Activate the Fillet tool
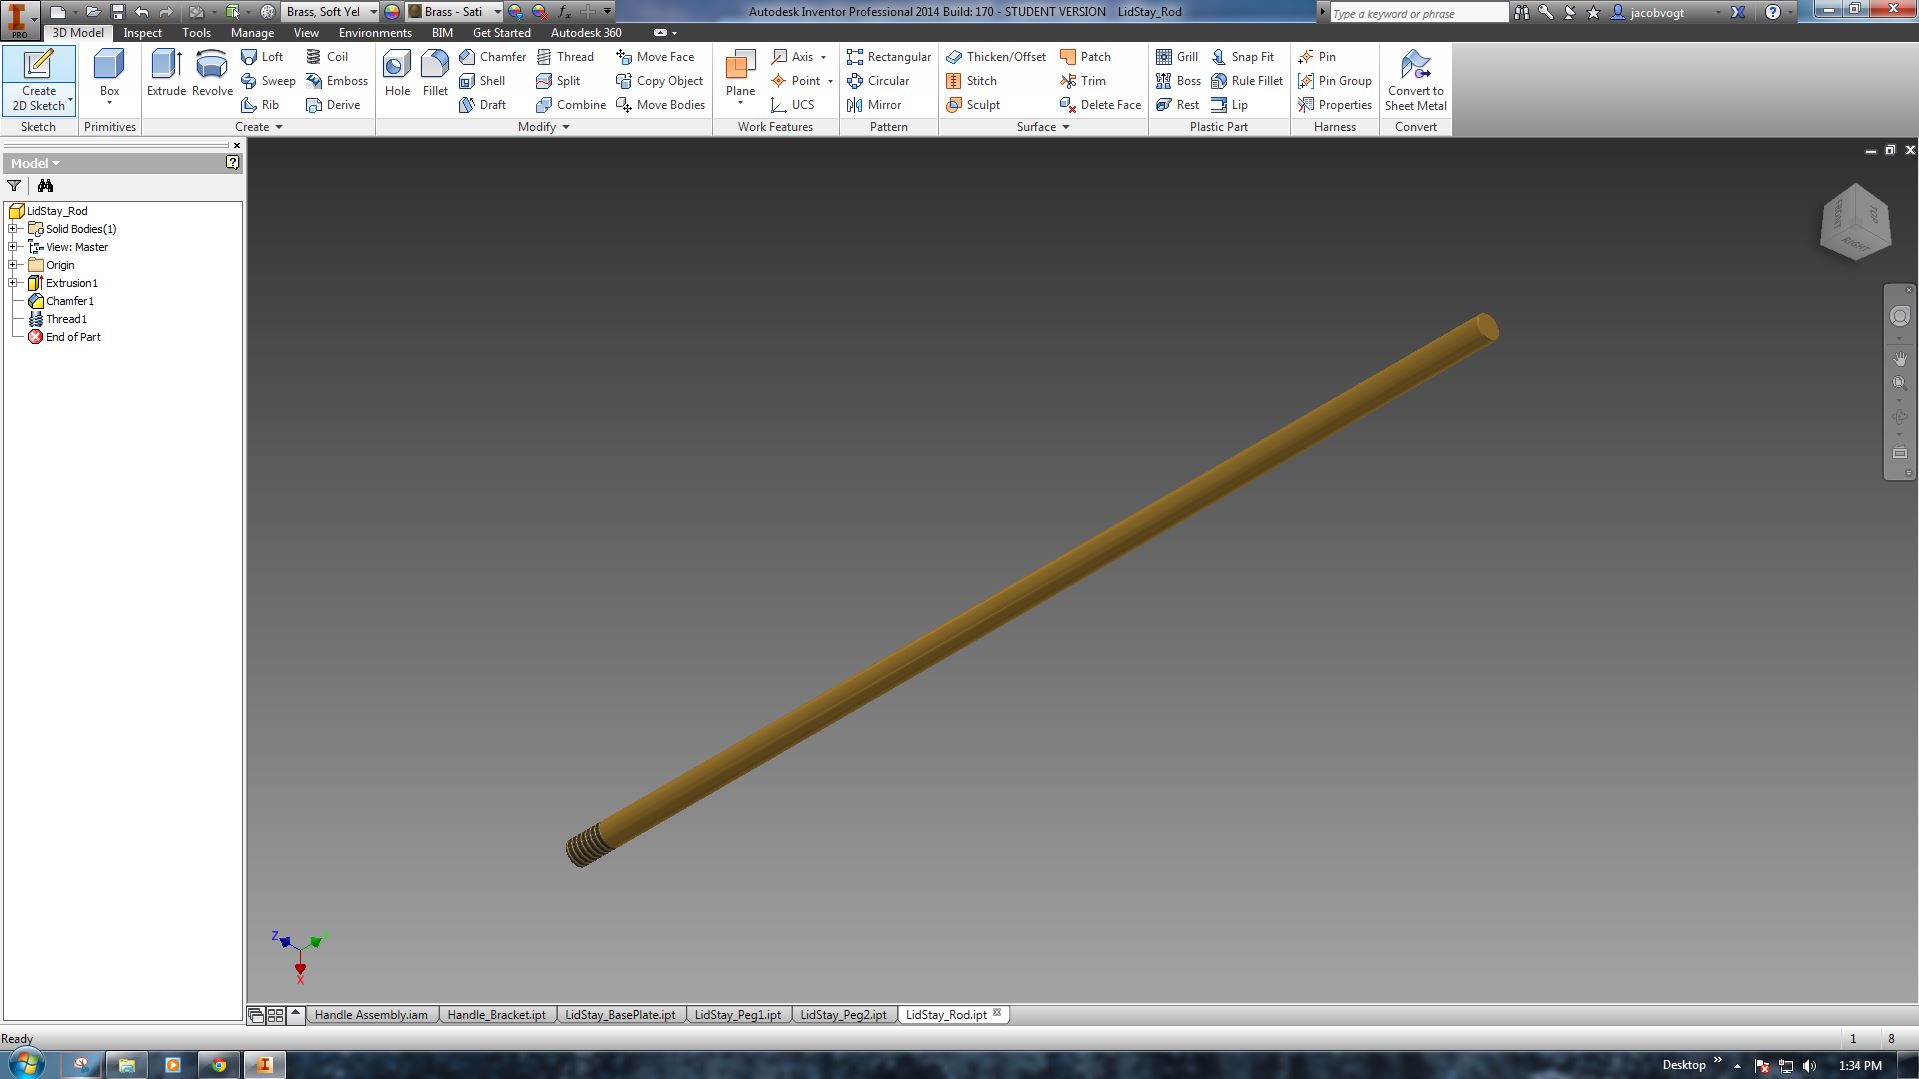 [435, 73]
